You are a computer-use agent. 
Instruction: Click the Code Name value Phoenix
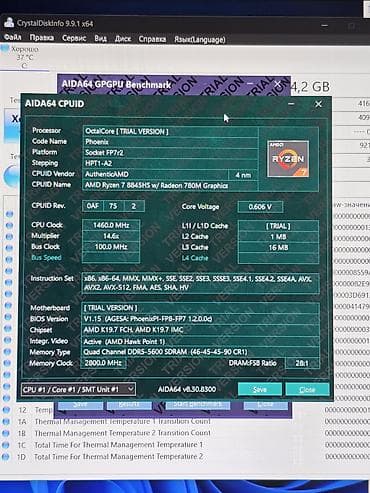pos(170,142)
